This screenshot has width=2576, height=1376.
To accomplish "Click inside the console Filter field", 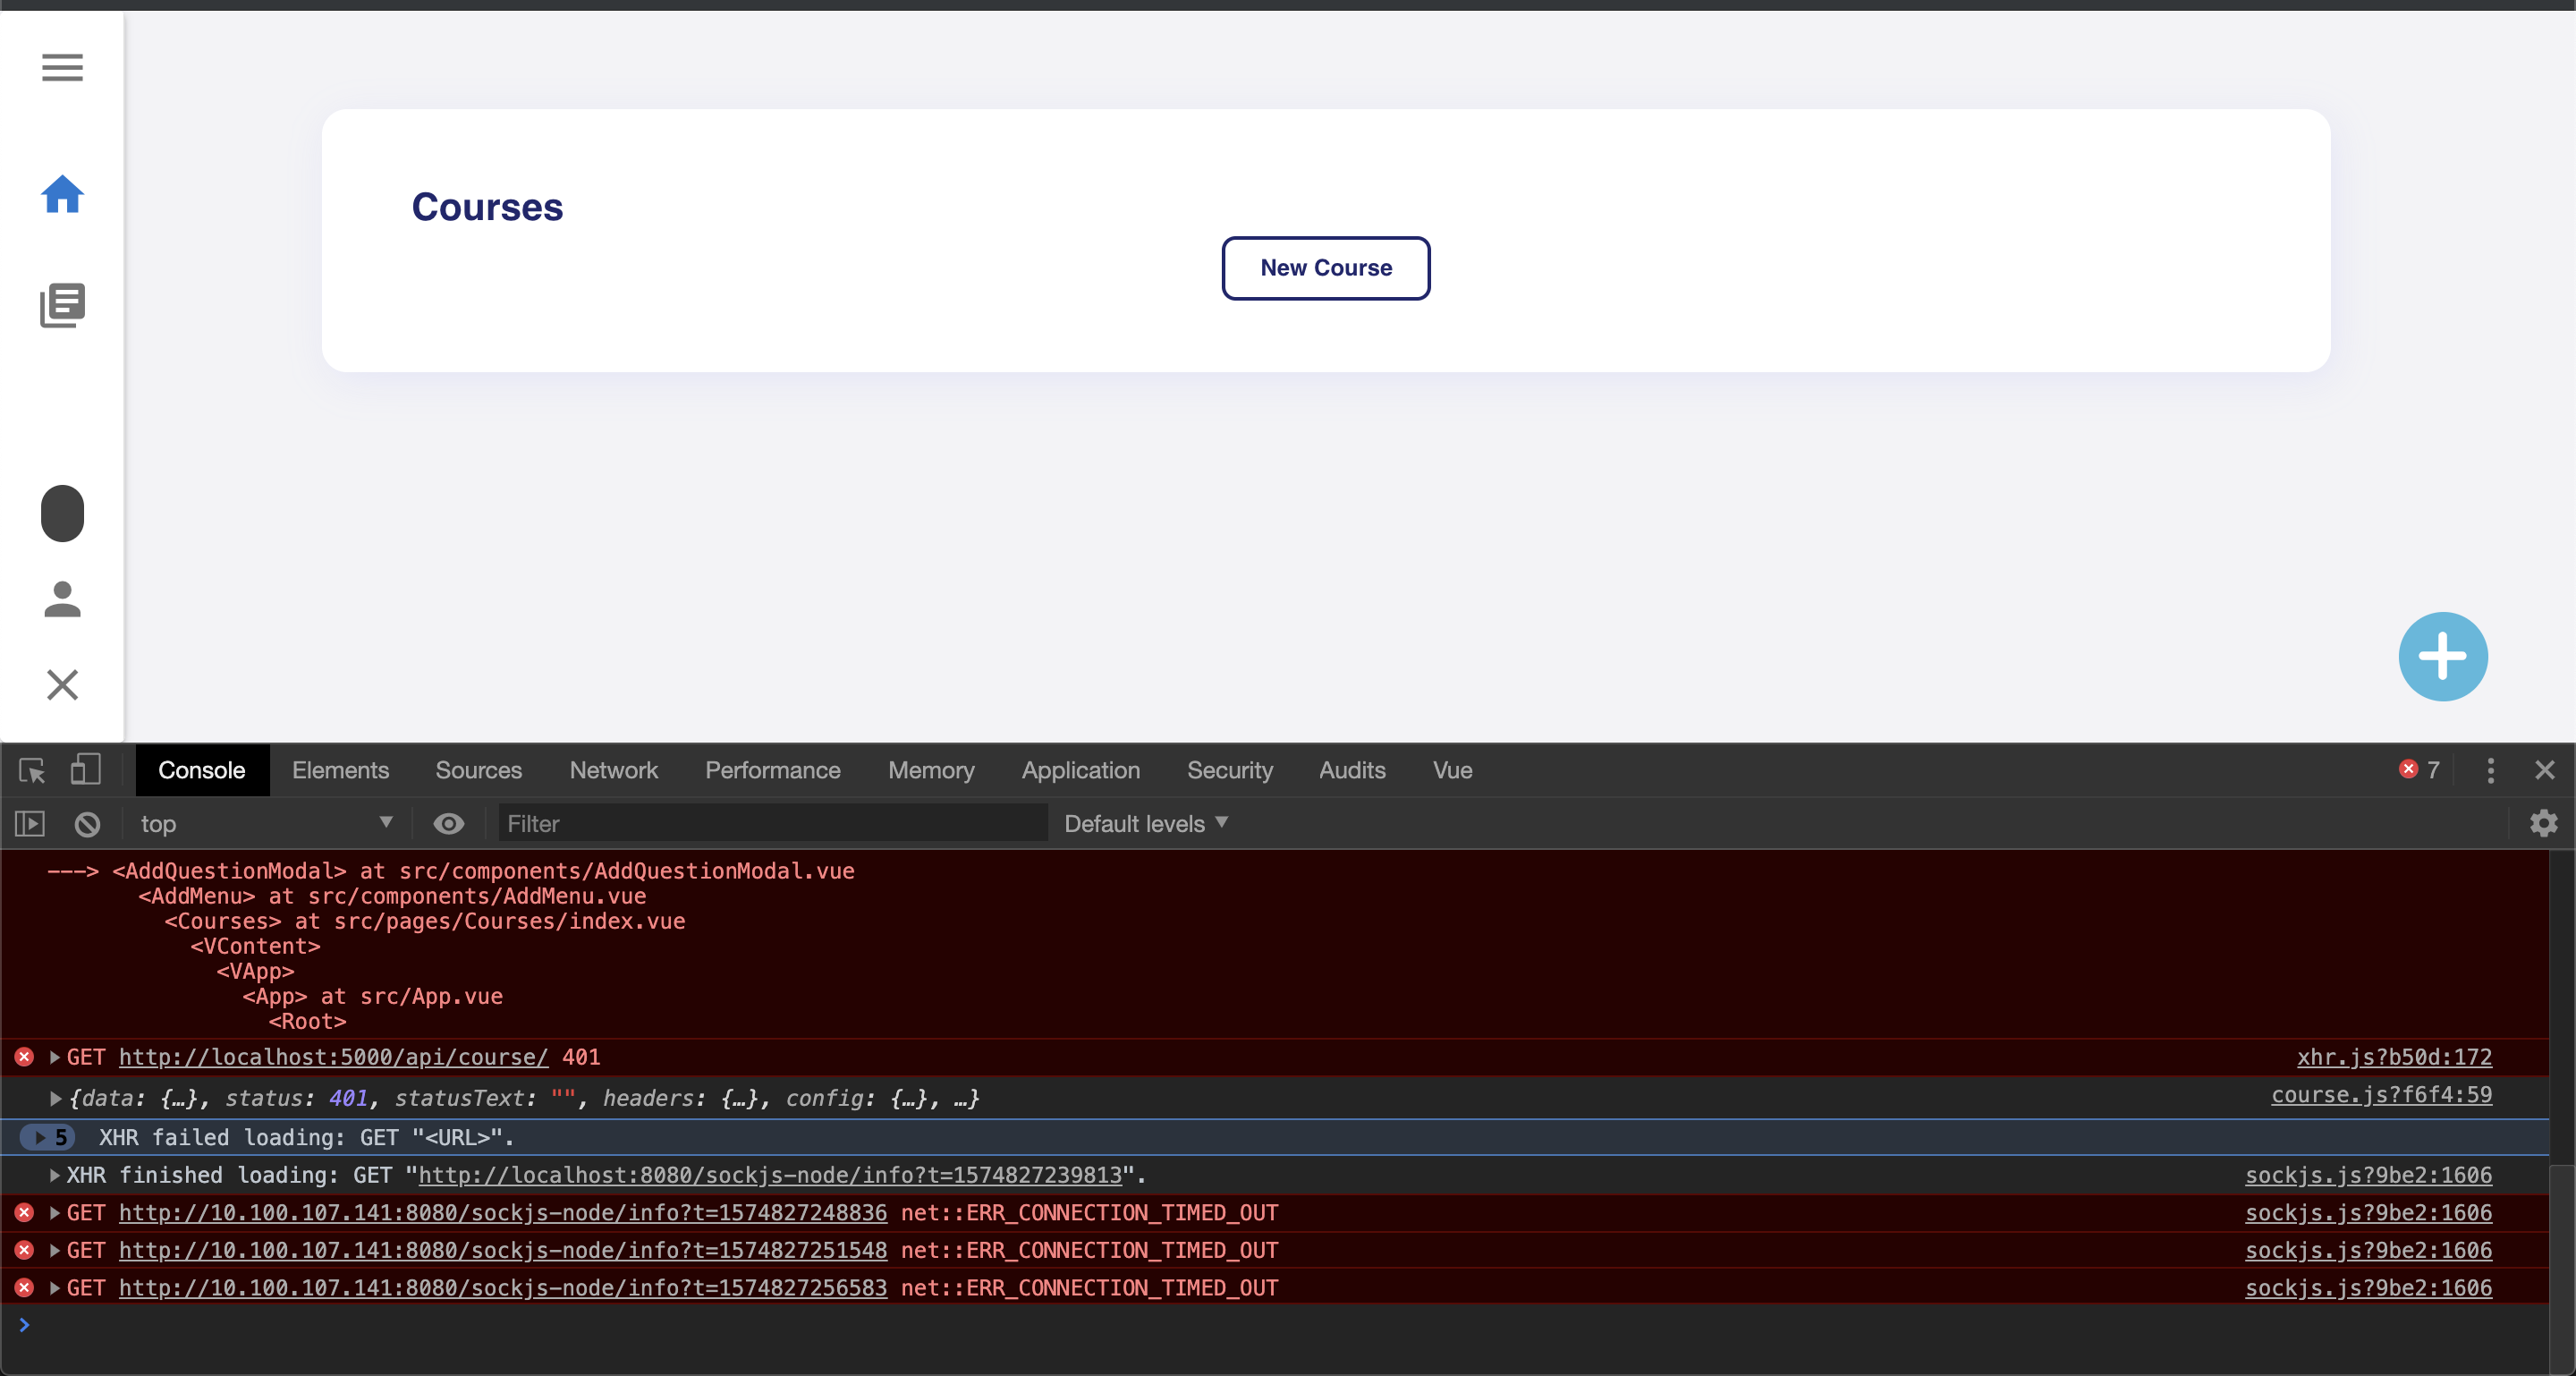I will click(770, 823).
